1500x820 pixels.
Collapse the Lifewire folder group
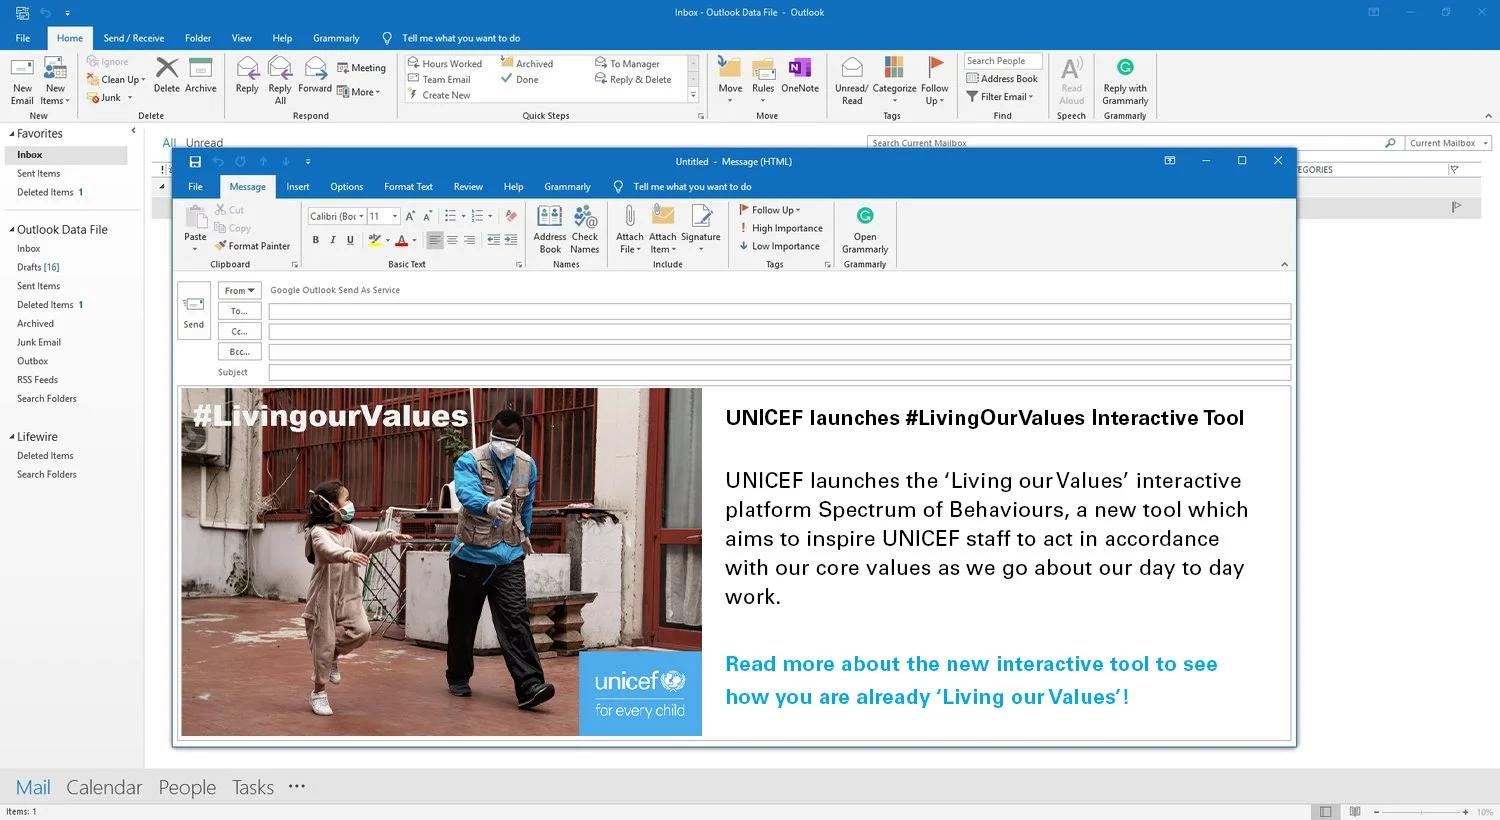click(x=12, y=437)
